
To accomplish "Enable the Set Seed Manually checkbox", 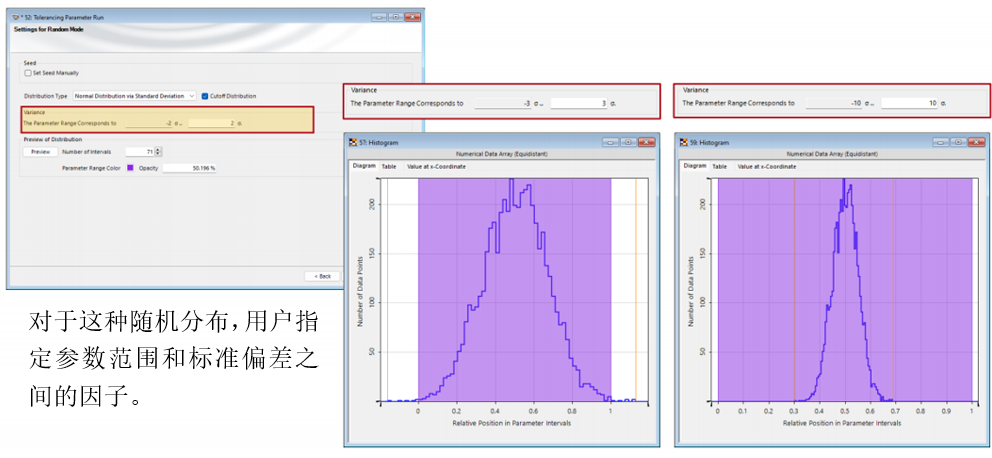I will pos(28,73).
